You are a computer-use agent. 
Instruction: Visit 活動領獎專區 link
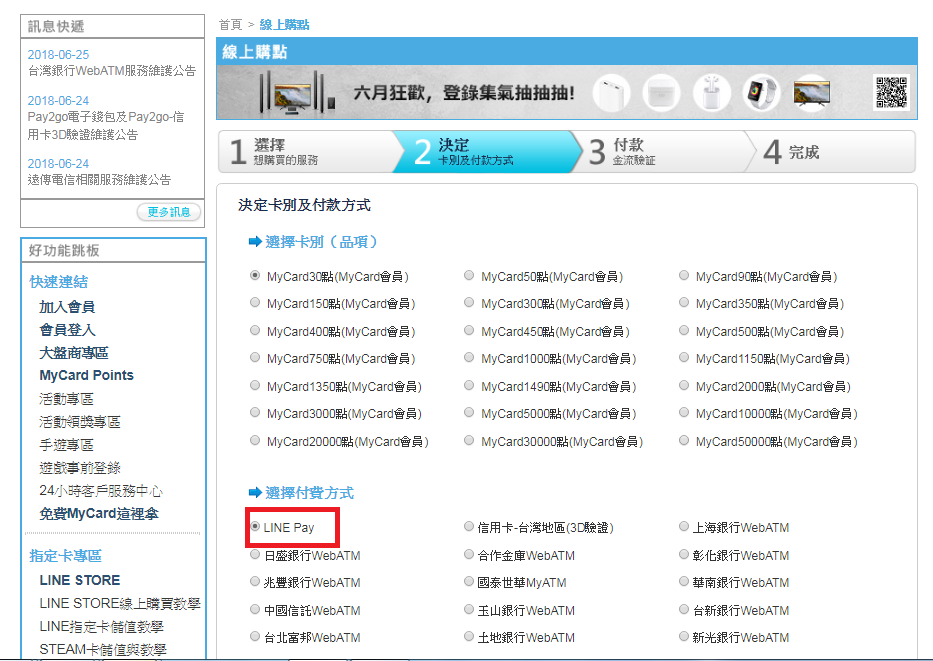click(80, 422)
